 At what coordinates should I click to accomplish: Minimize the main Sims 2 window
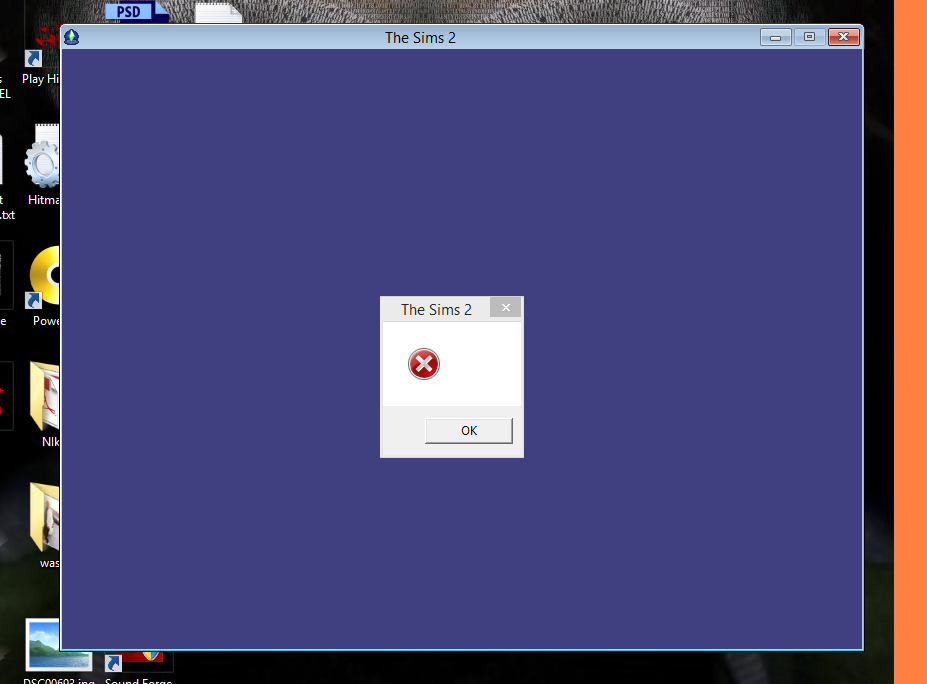pyautogui.click(x=775, y=37)
